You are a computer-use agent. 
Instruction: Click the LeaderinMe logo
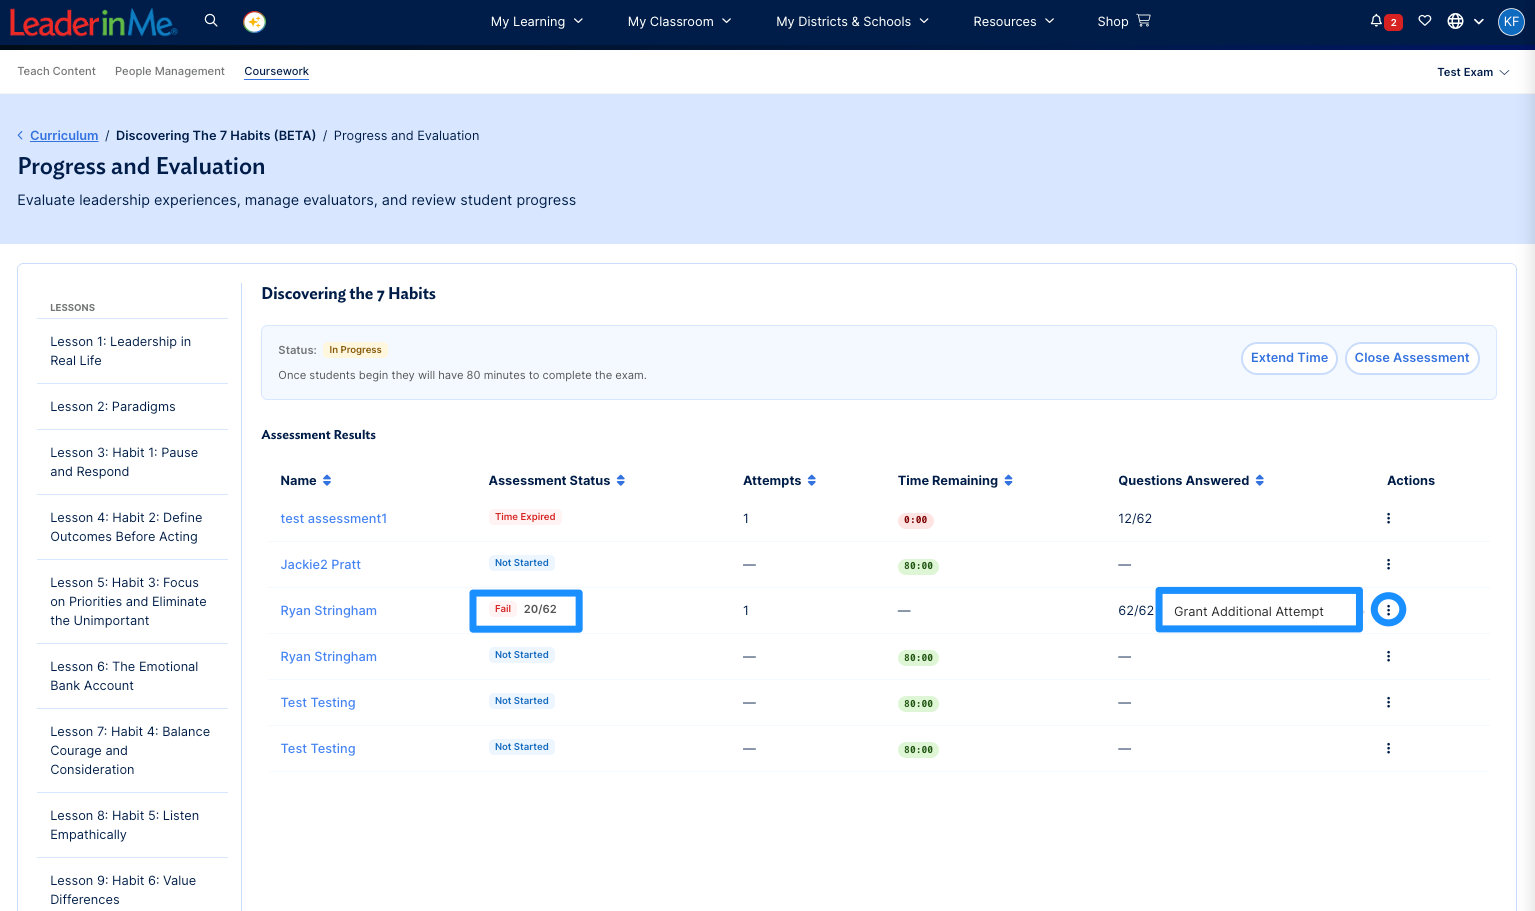(x=93, y=22)
